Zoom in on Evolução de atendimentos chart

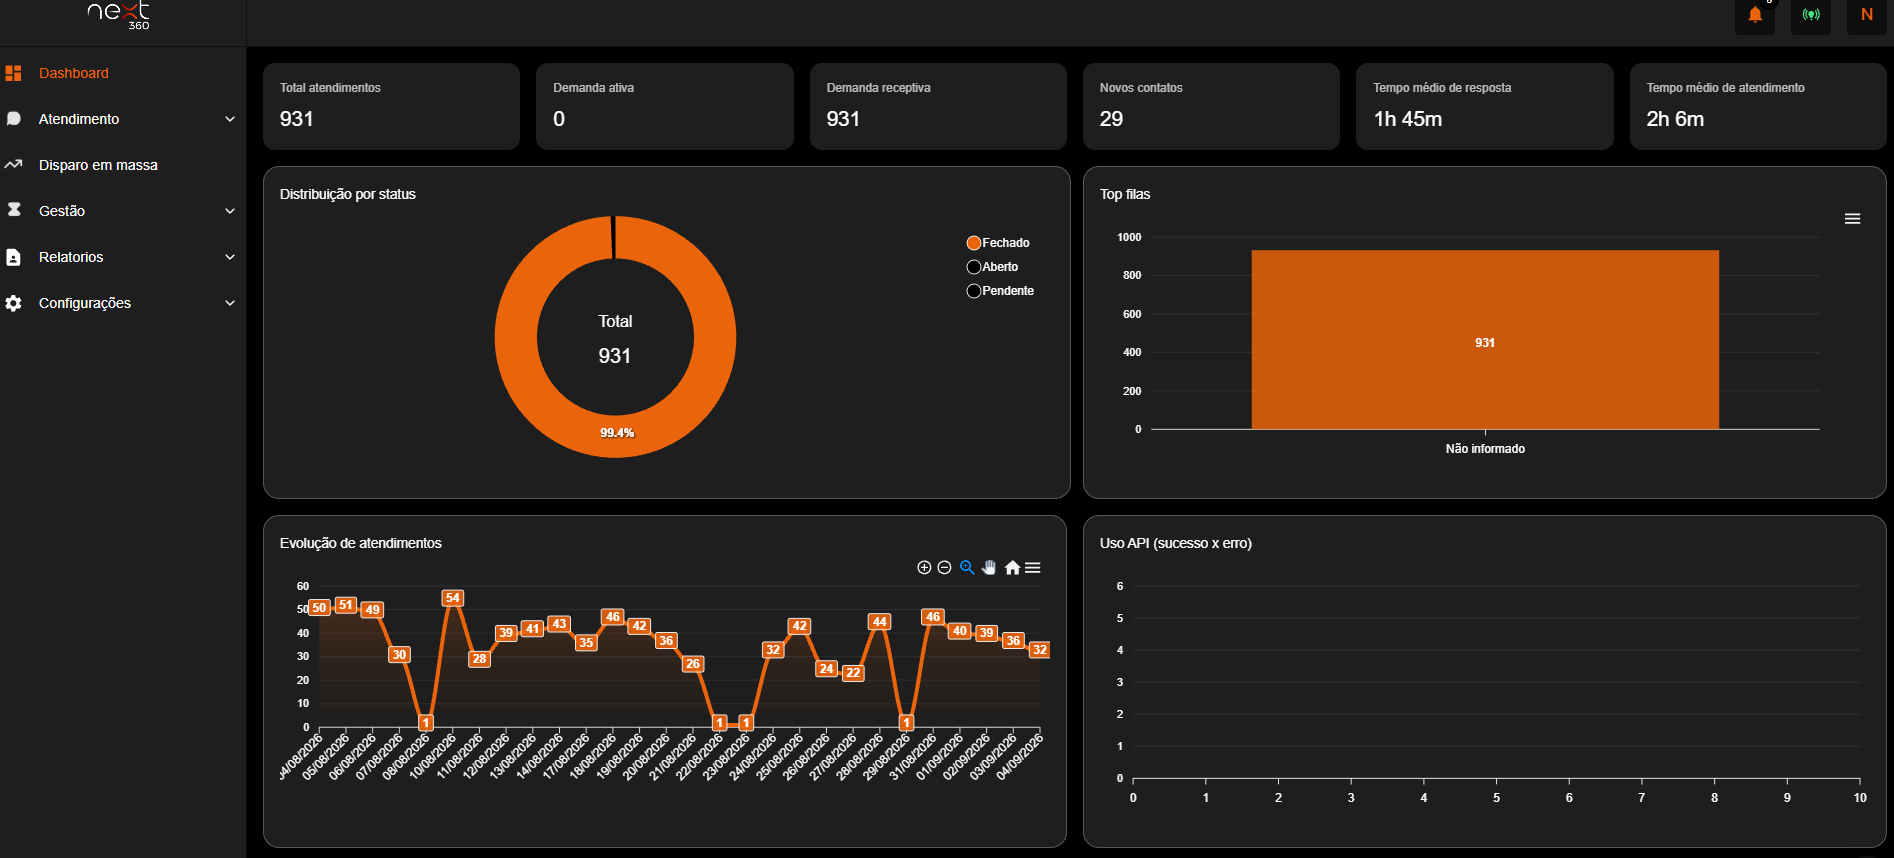click(924, 568)
